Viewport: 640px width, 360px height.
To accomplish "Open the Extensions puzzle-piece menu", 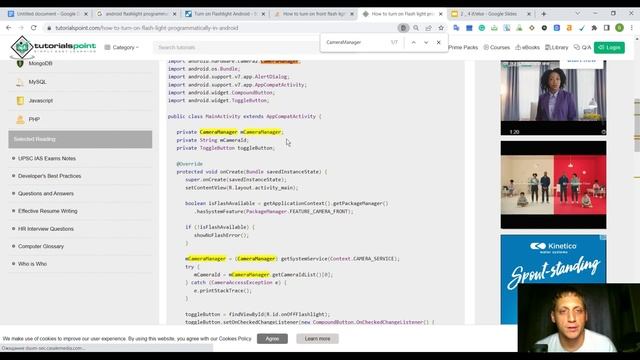I will pyautogui.click(x=594, y=28).
